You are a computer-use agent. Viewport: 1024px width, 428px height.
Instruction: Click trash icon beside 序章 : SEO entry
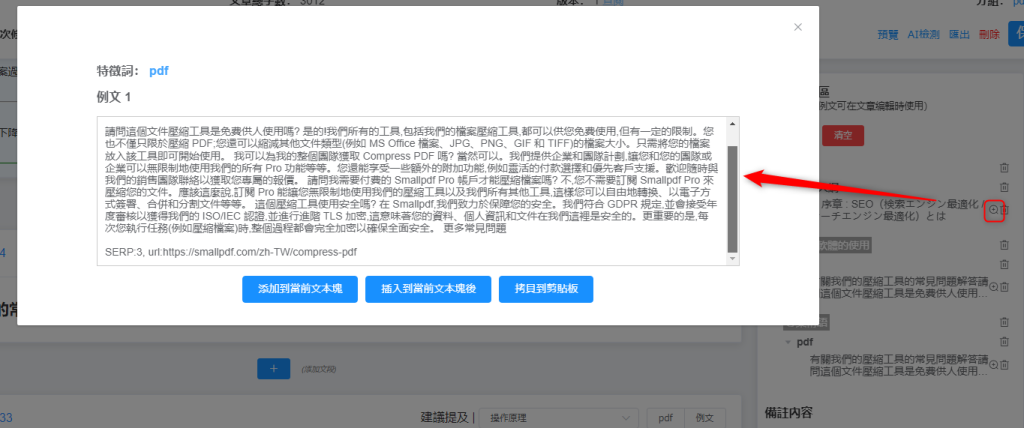1005,210
